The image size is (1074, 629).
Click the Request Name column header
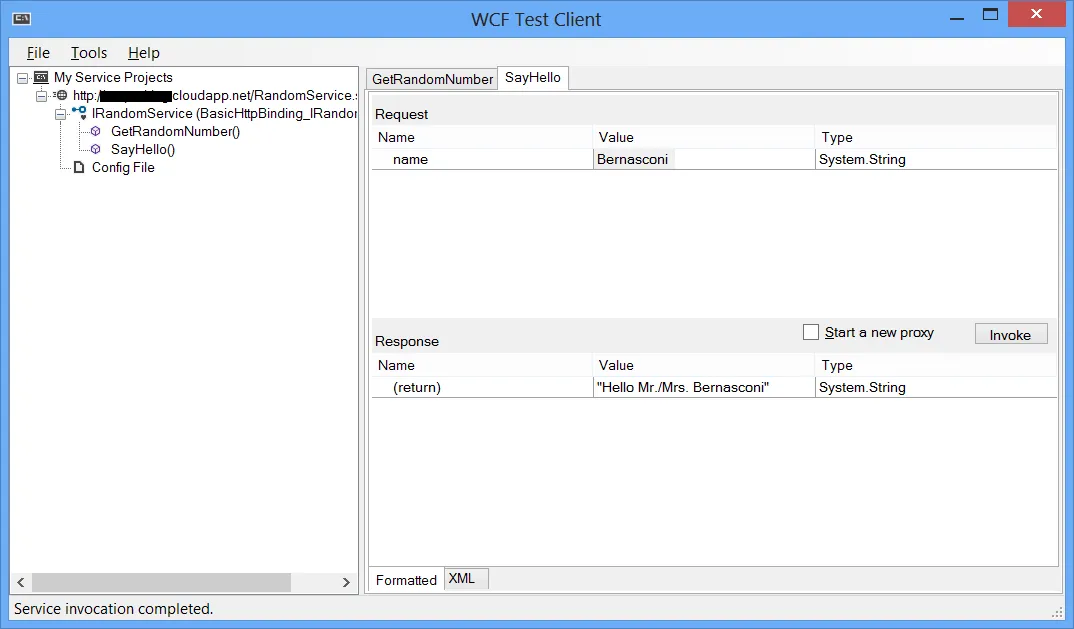click(x=482, y=137)
